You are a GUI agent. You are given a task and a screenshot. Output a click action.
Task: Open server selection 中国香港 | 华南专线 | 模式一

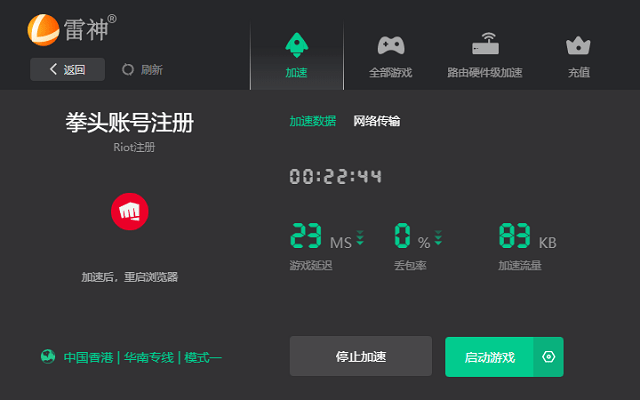tap(142, 357)
